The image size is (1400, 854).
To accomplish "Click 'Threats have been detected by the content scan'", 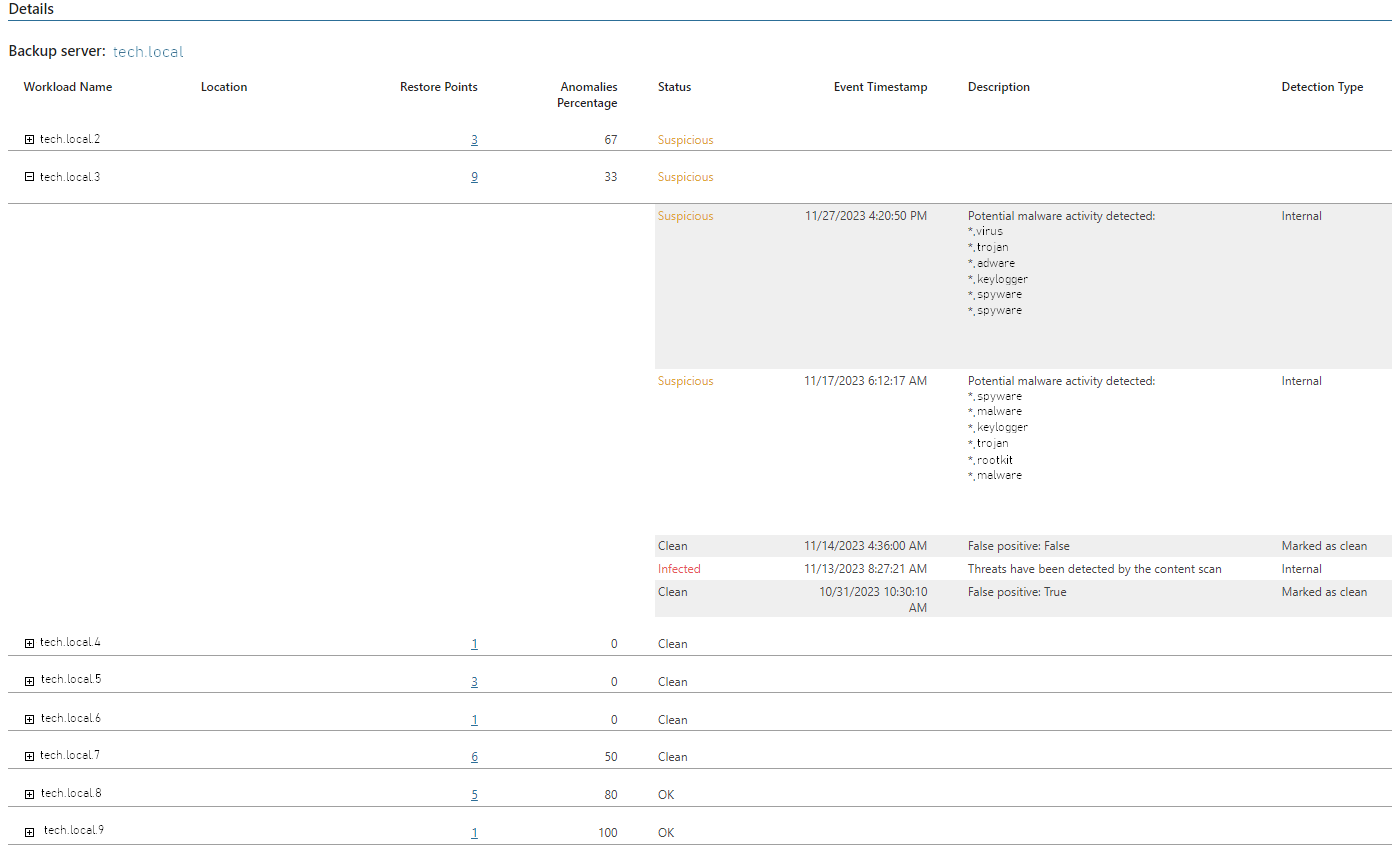I will tap(1095, 569).
